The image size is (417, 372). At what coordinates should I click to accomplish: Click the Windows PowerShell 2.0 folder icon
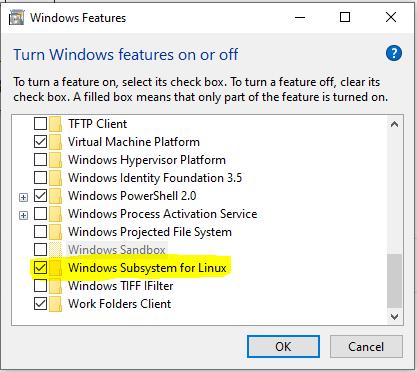click(x=55, y=196)
